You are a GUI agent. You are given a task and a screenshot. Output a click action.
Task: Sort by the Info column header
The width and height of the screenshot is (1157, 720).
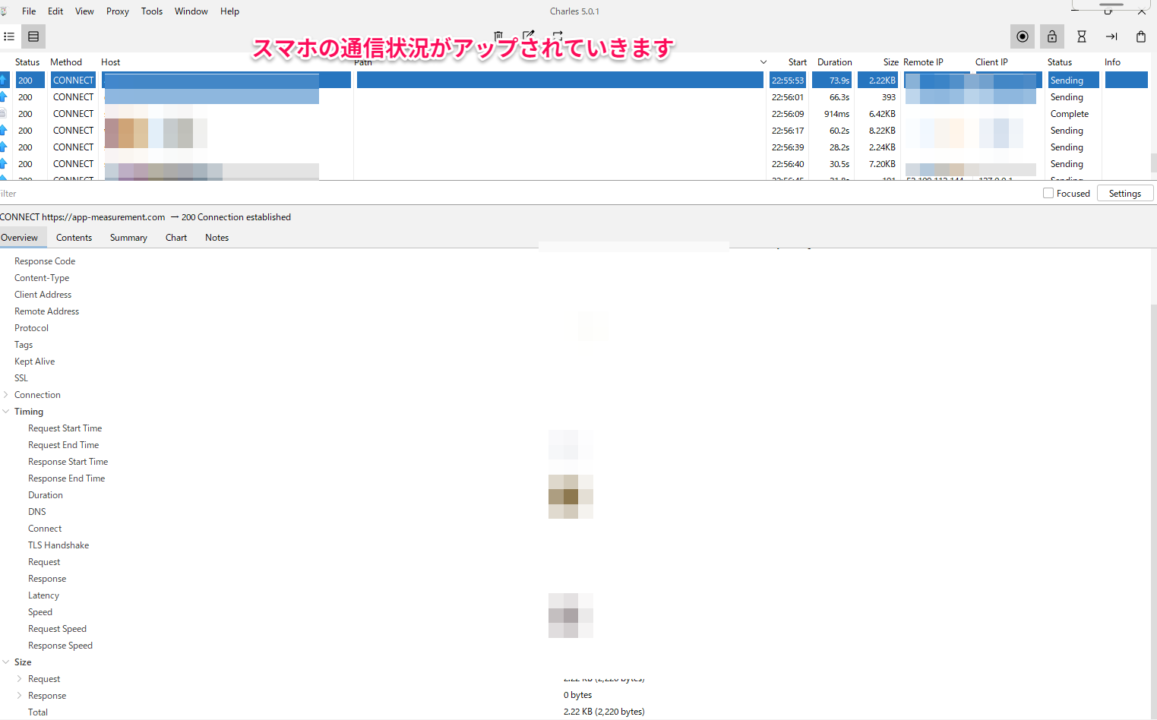(x=1112, y=62)
